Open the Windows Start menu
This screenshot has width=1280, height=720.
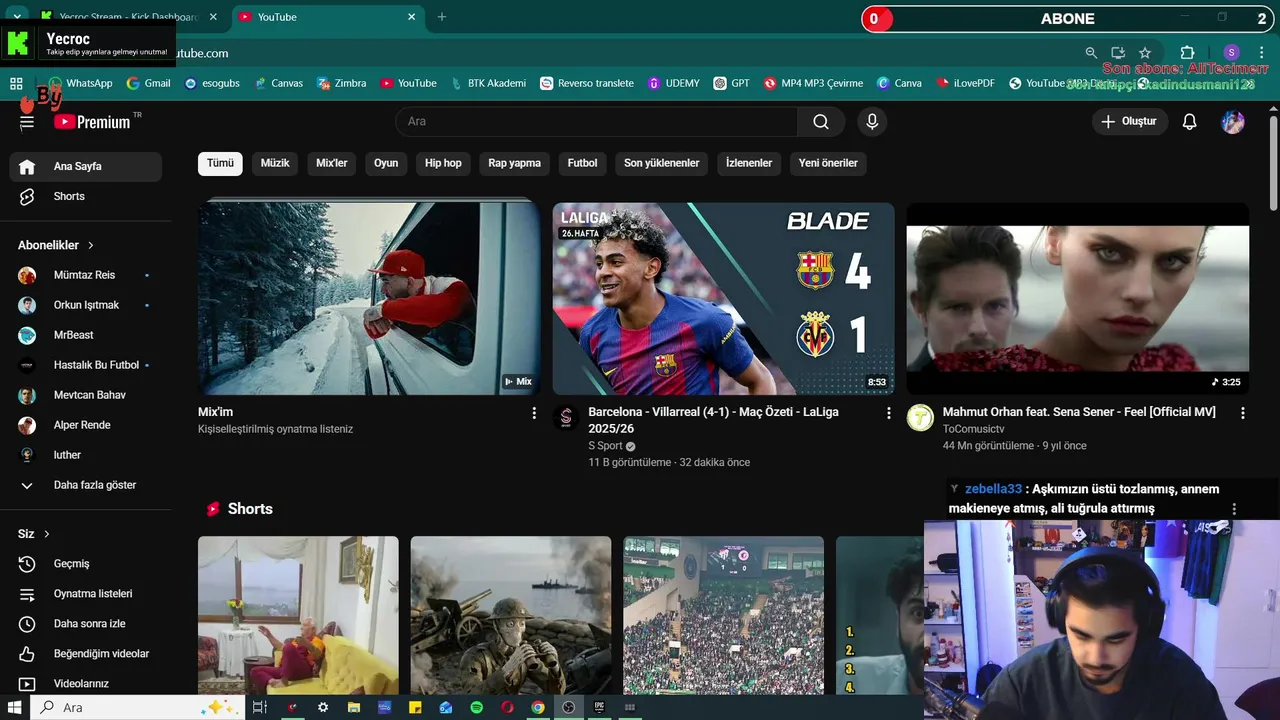pyautogui.click(x=14, y=707)
